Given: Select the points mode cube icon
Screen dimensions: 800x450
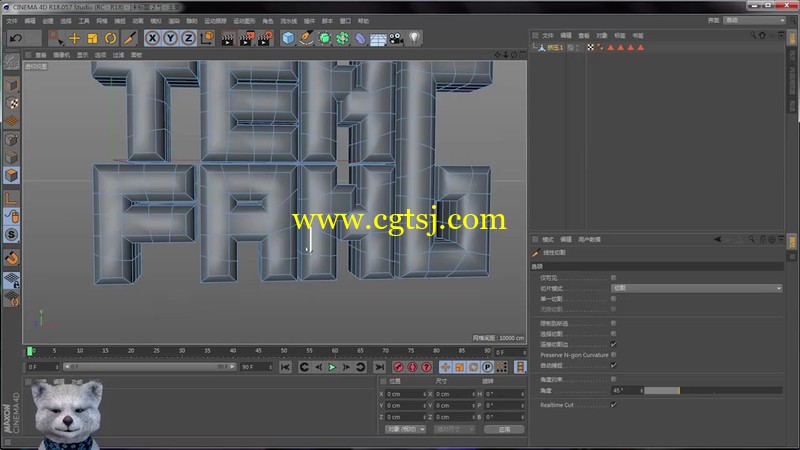Looking at the screenshot, I should pyautogui.click(x=12, y=139).
